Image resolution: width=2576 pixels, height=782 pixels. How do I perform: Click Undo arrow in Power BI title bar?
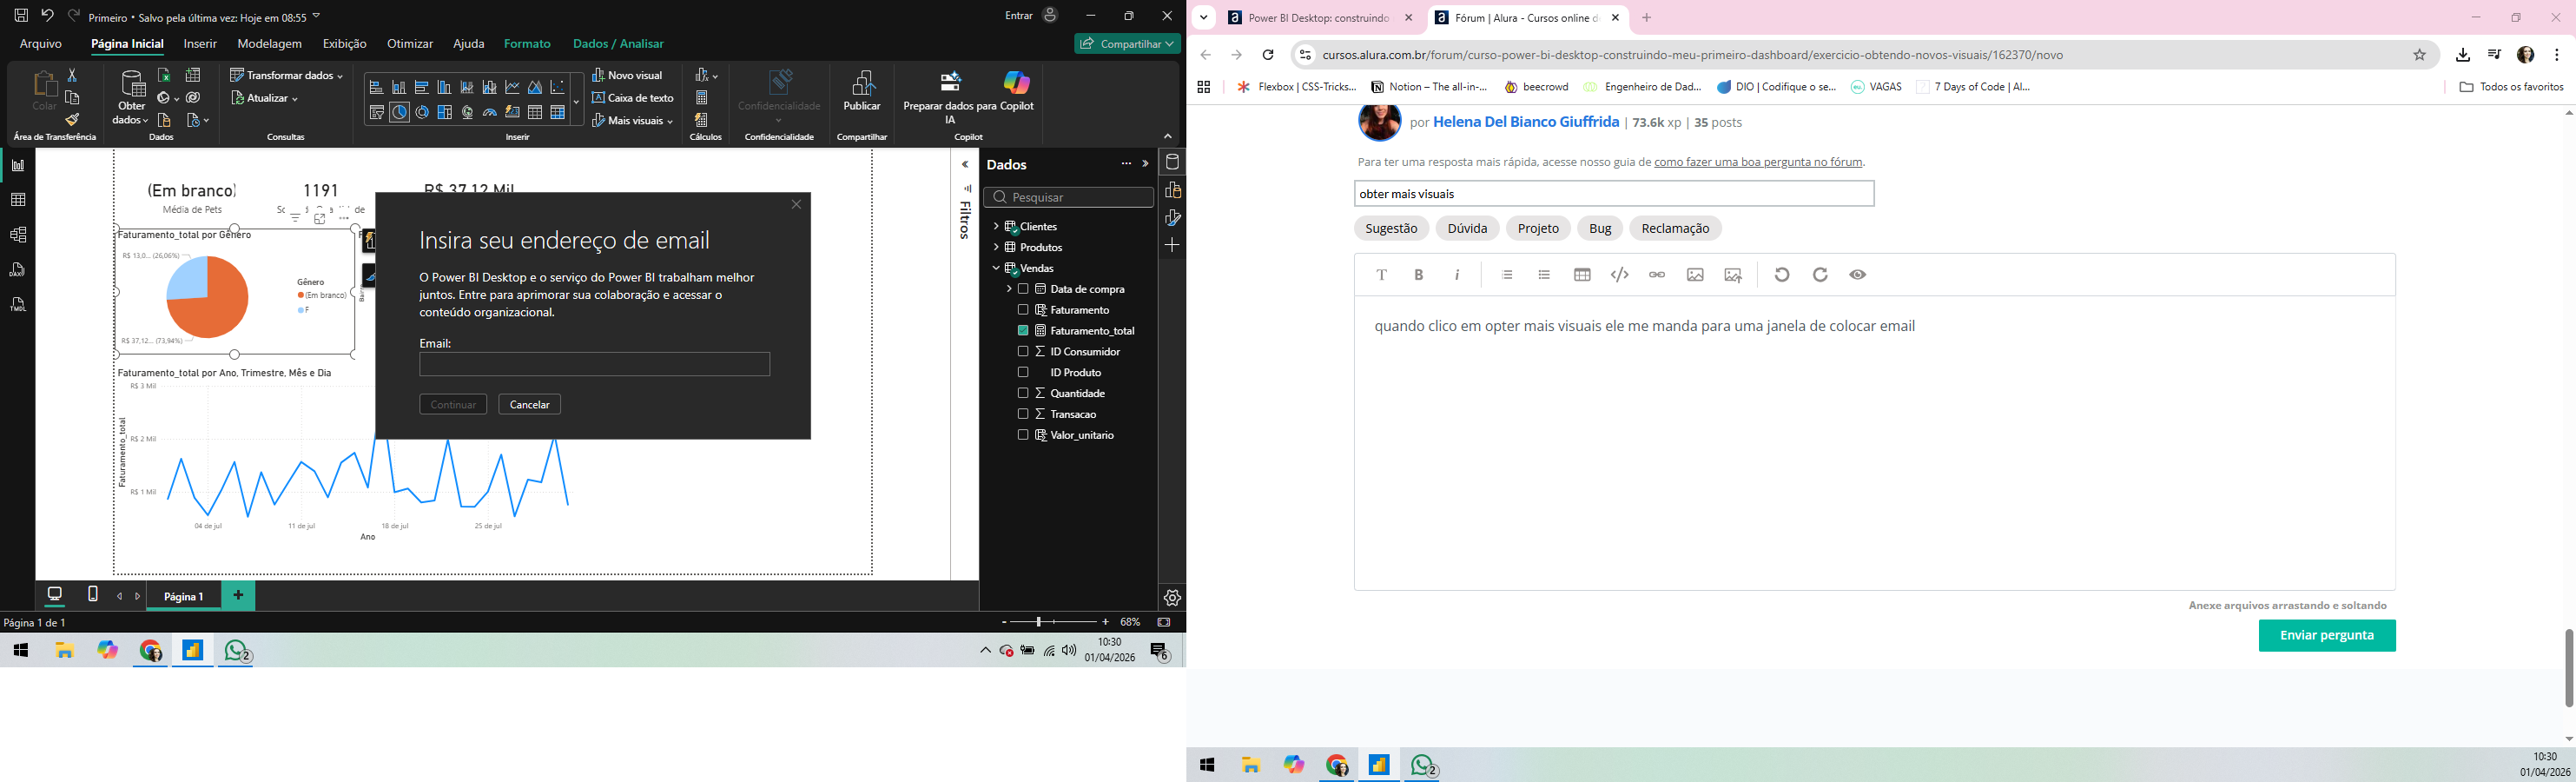click(47, 16)
